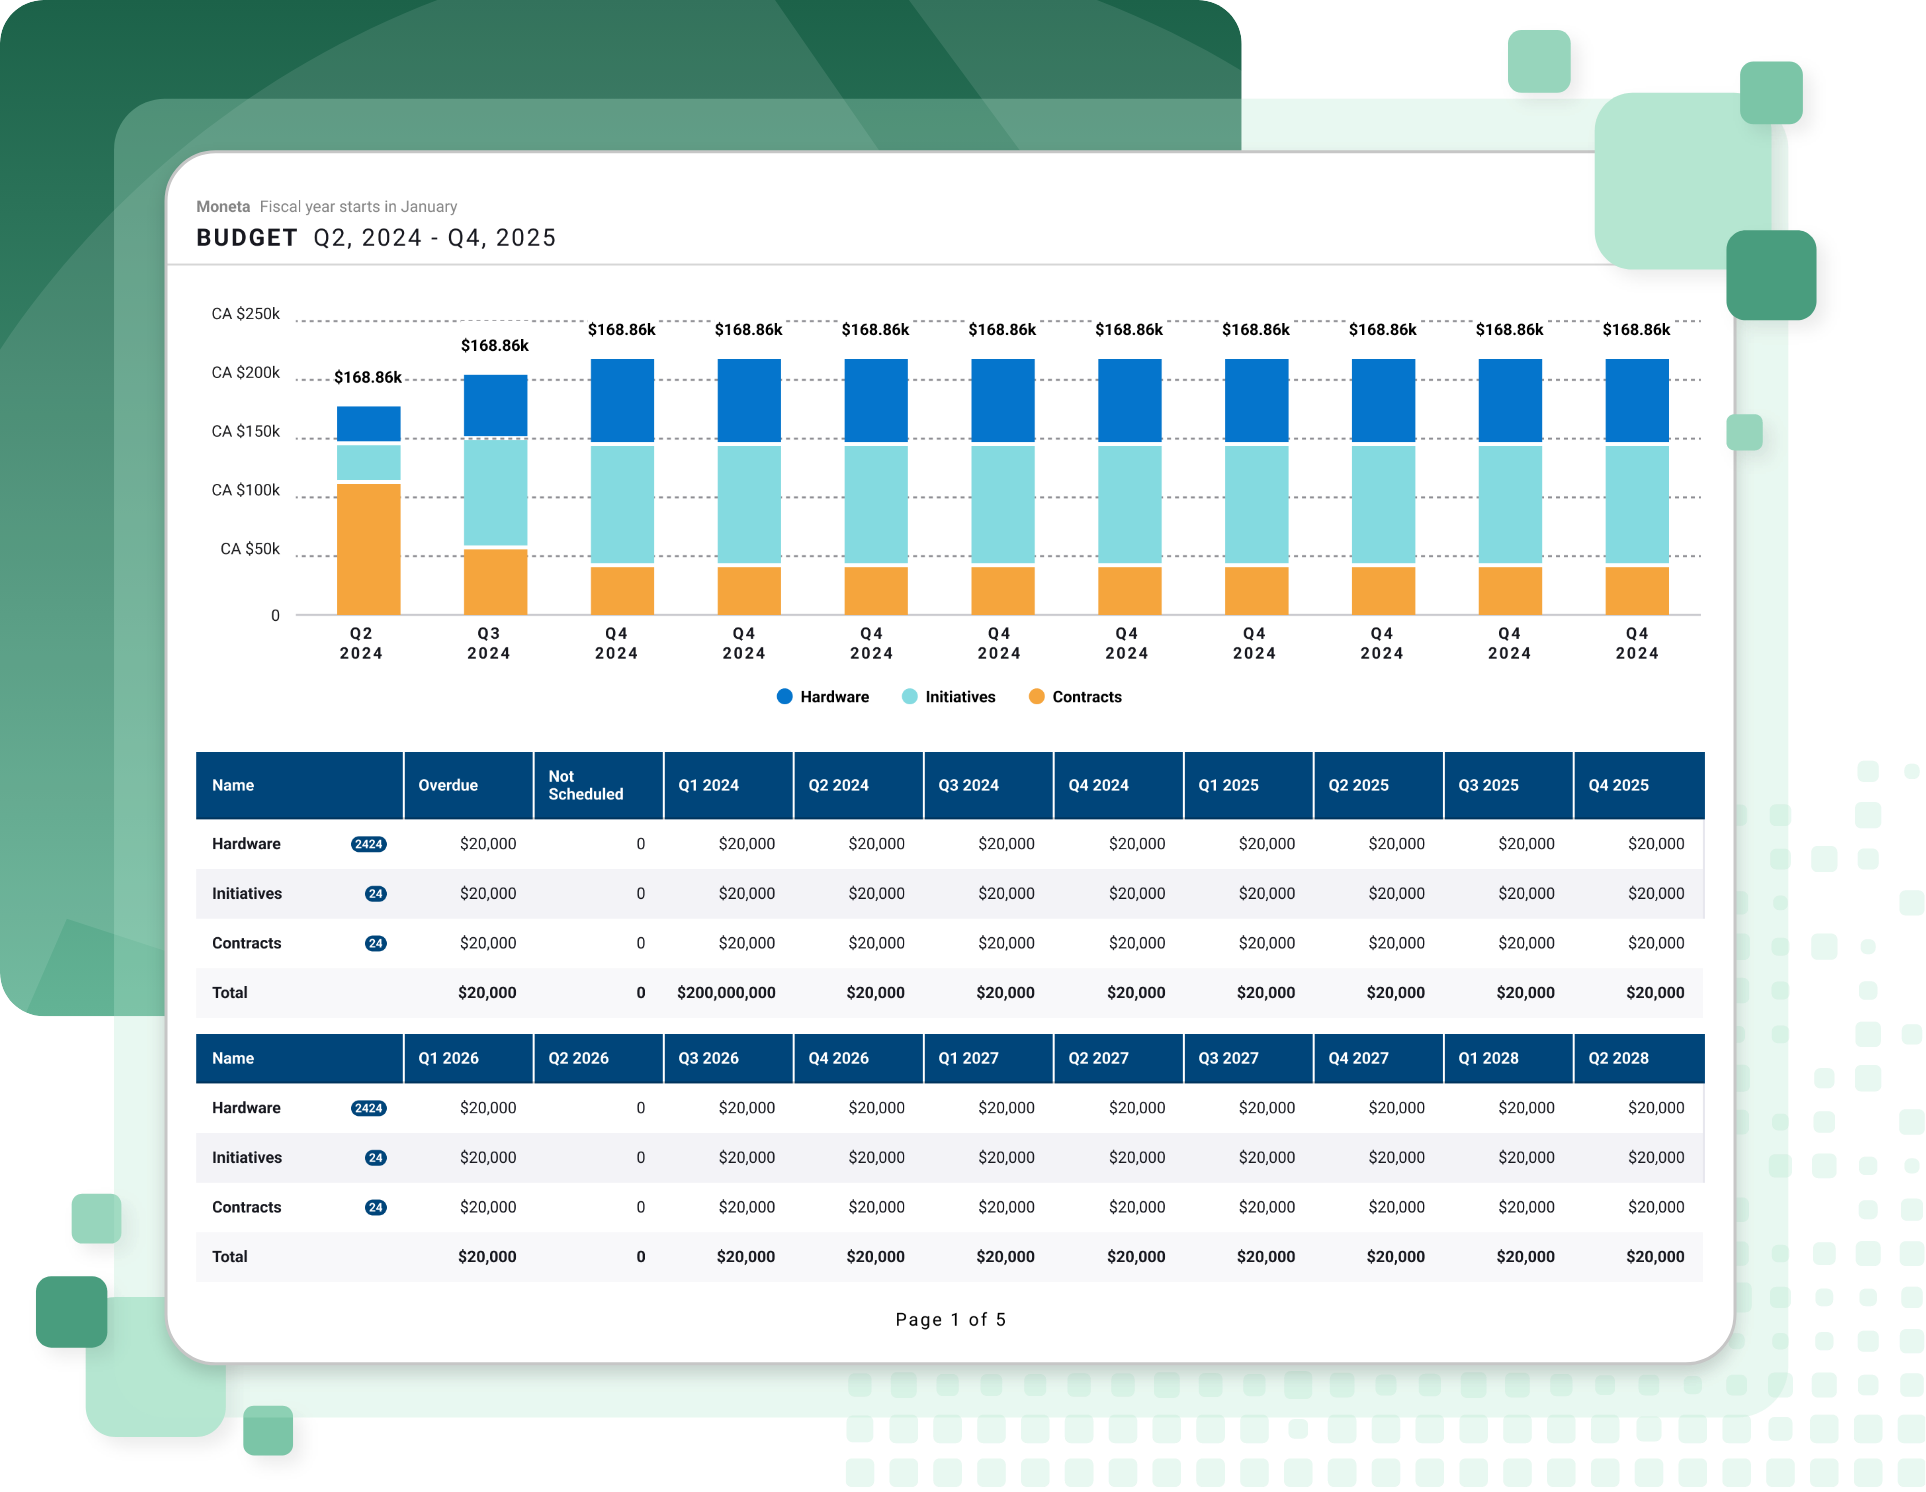Viewport: 1926px width, 1492px height.
Task: Click the Initiatives legend teal dot
Action: click(909, 696)
